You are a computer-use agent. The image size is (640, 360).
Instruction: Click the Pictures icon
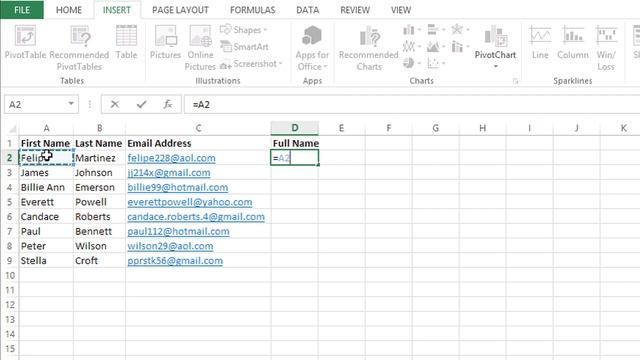(x=165, y=36)
